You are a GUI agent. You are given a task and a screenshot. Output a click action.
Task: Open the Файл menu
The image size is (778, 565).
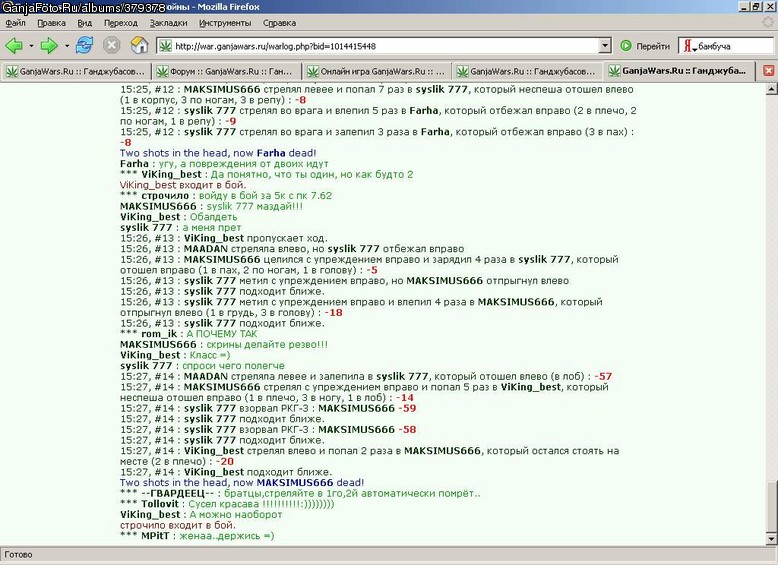coord(15,23)
